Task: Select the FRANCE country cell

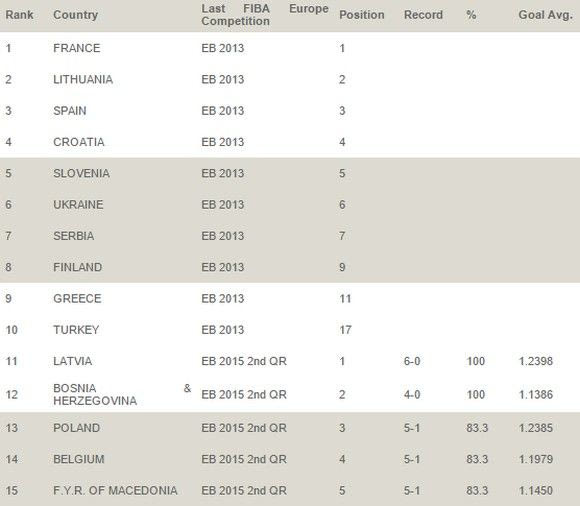Action: coord(77,48)
